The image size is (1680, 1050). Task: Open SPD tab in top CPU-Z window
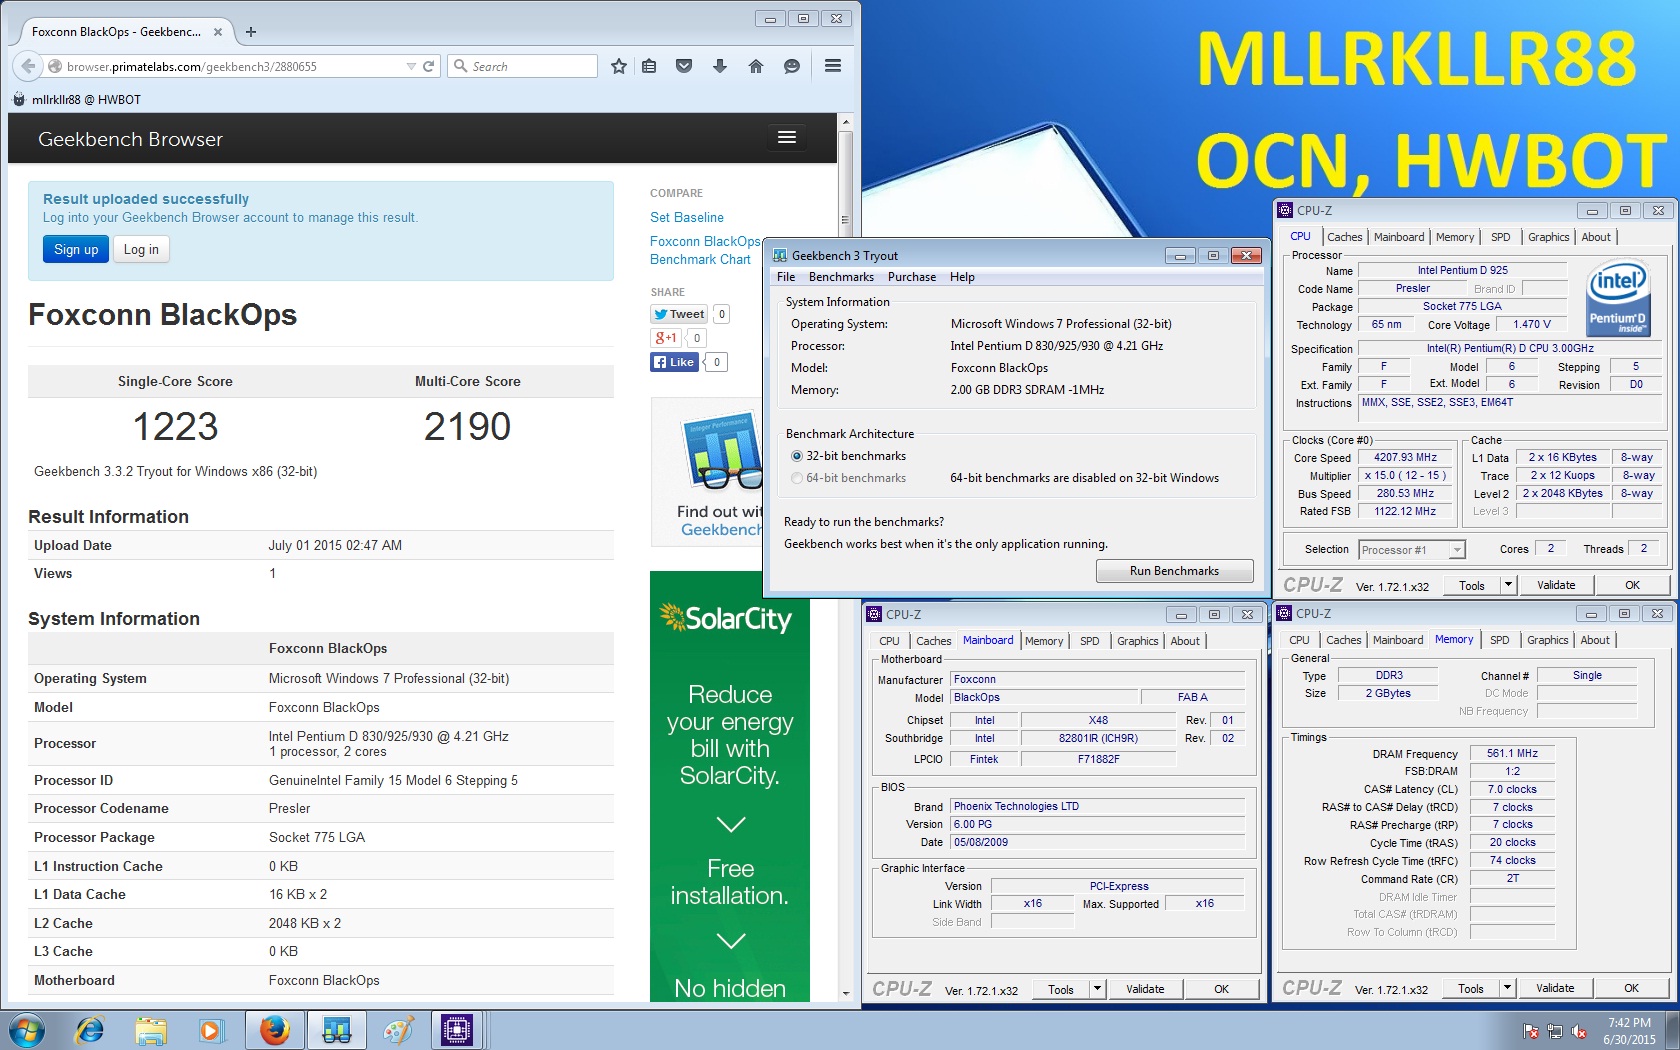pyautogui.click(x=1500, y=237)
